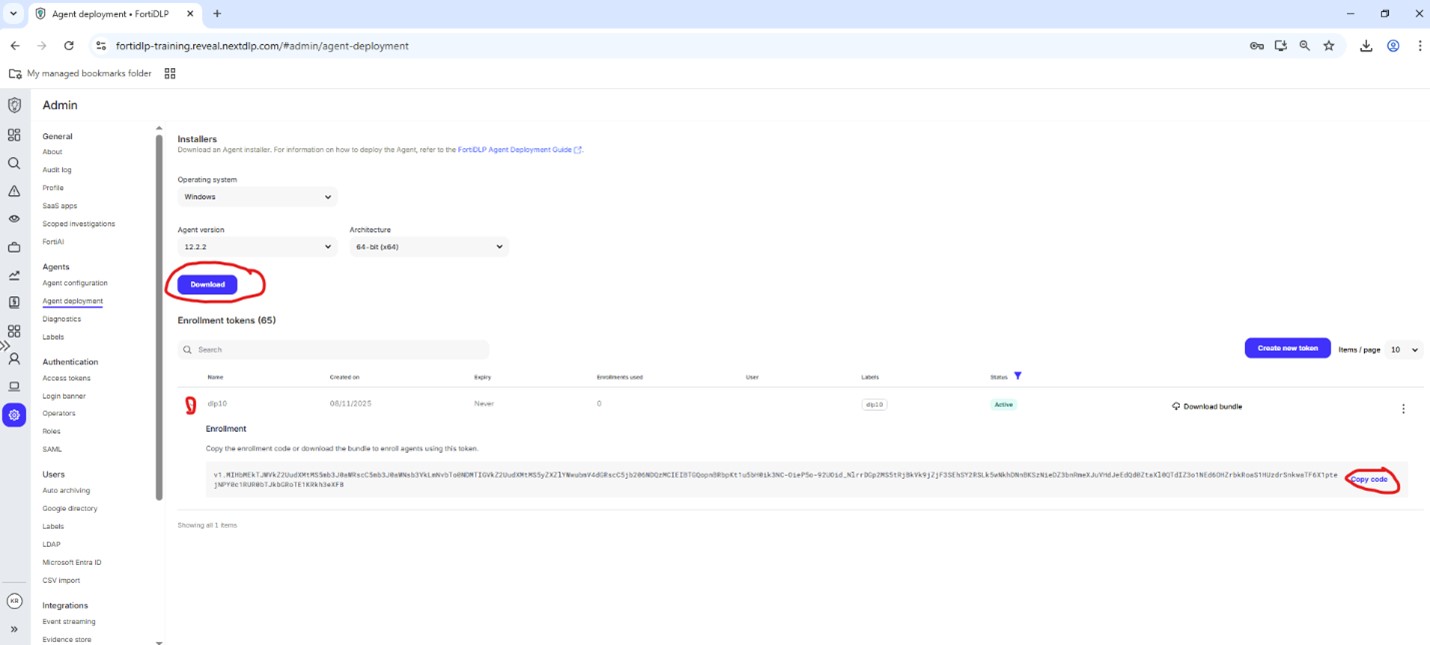Open CSV import in the sidebar

pyautogui.click(x=61, y=580)
